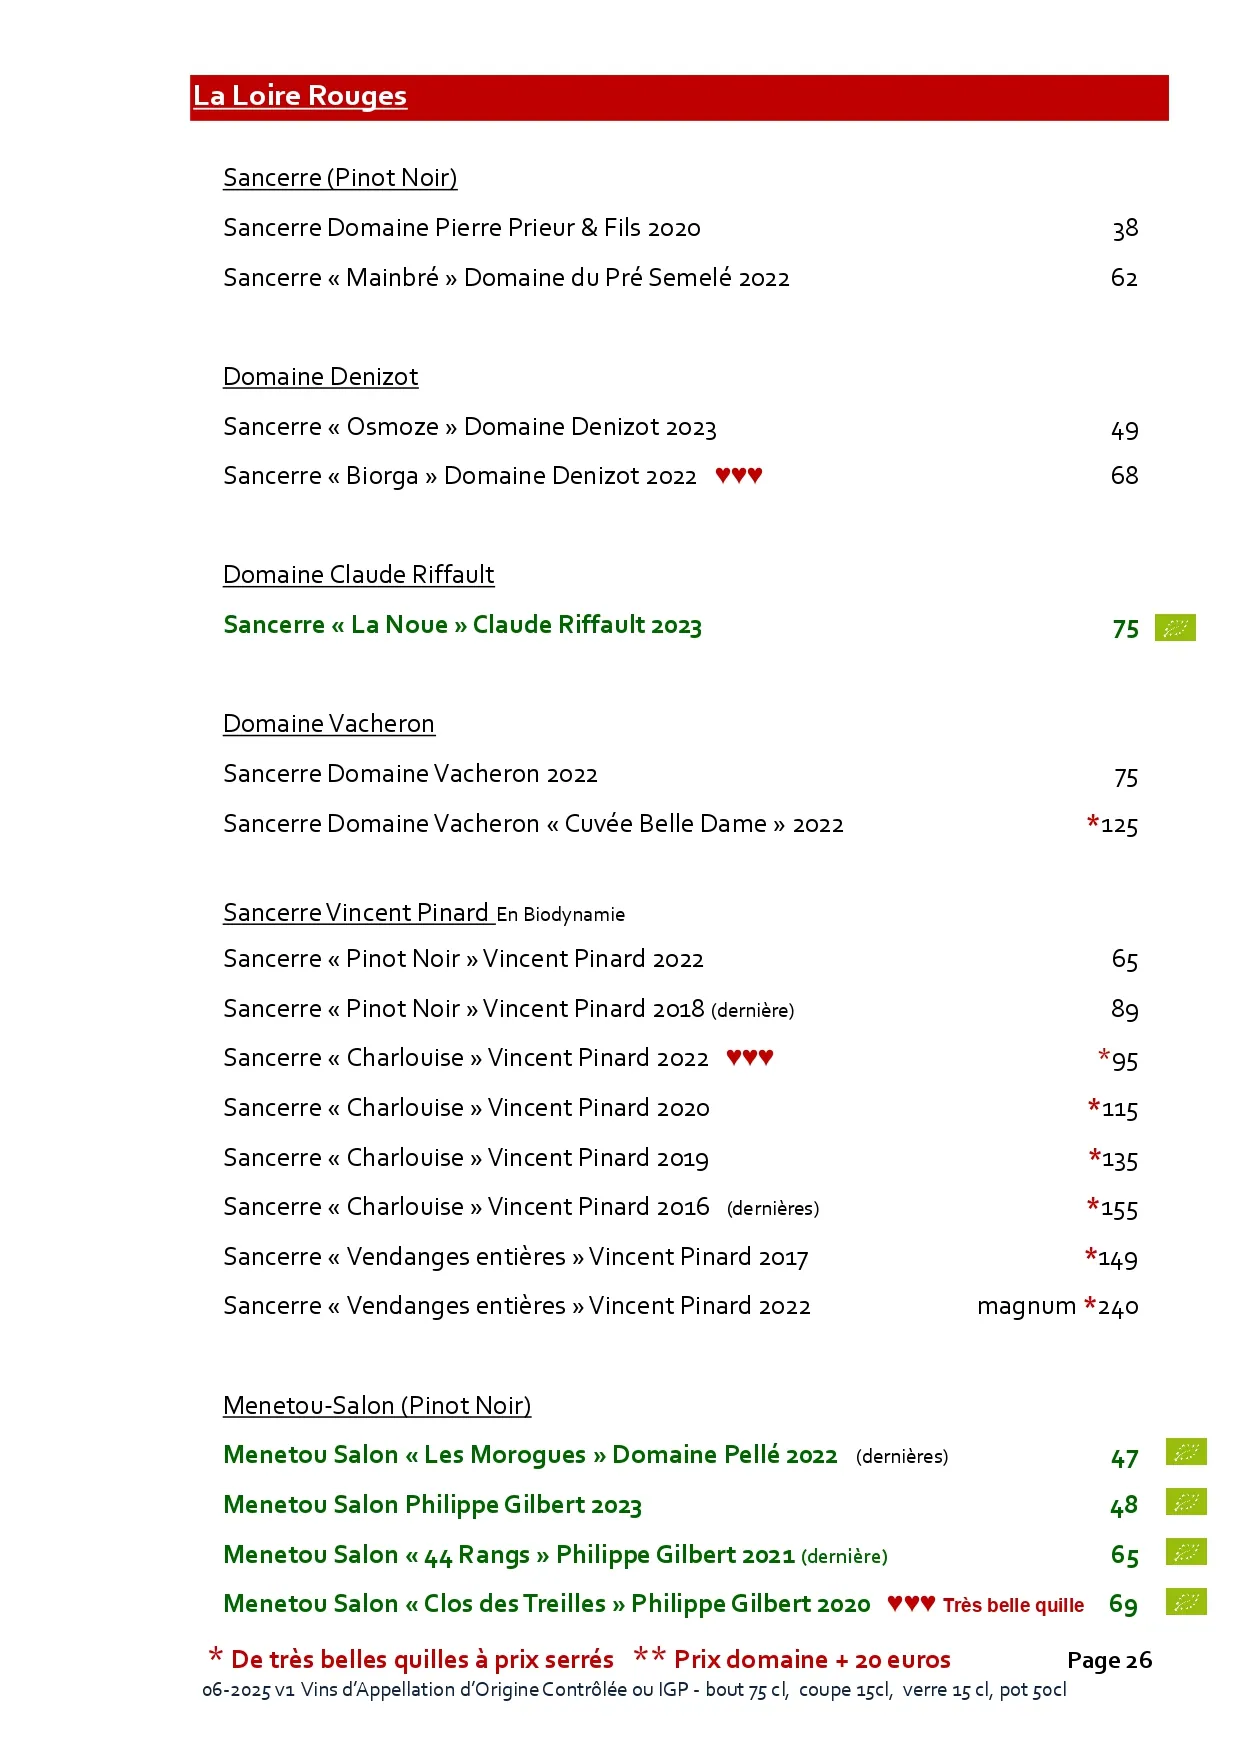Click red hearts after Biorga Domaine Denizot 2022

pos(739,476)
